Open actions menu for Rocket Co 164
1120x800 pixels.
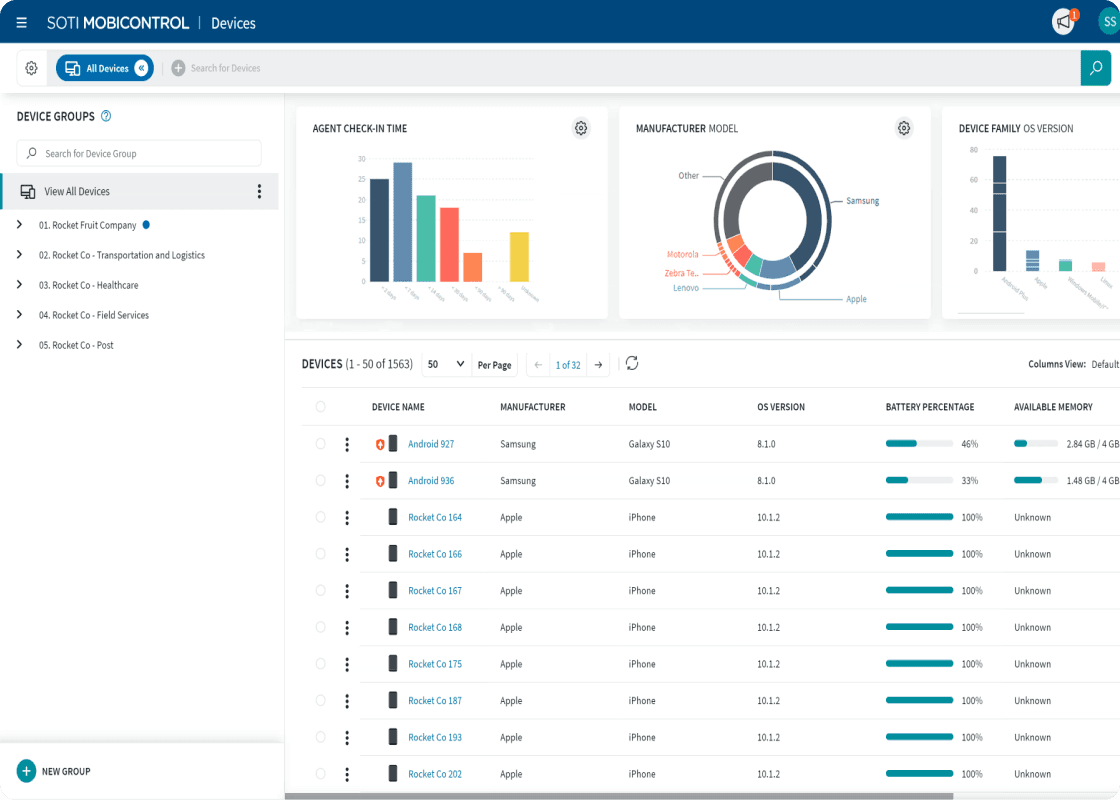[x=347, y=518]
